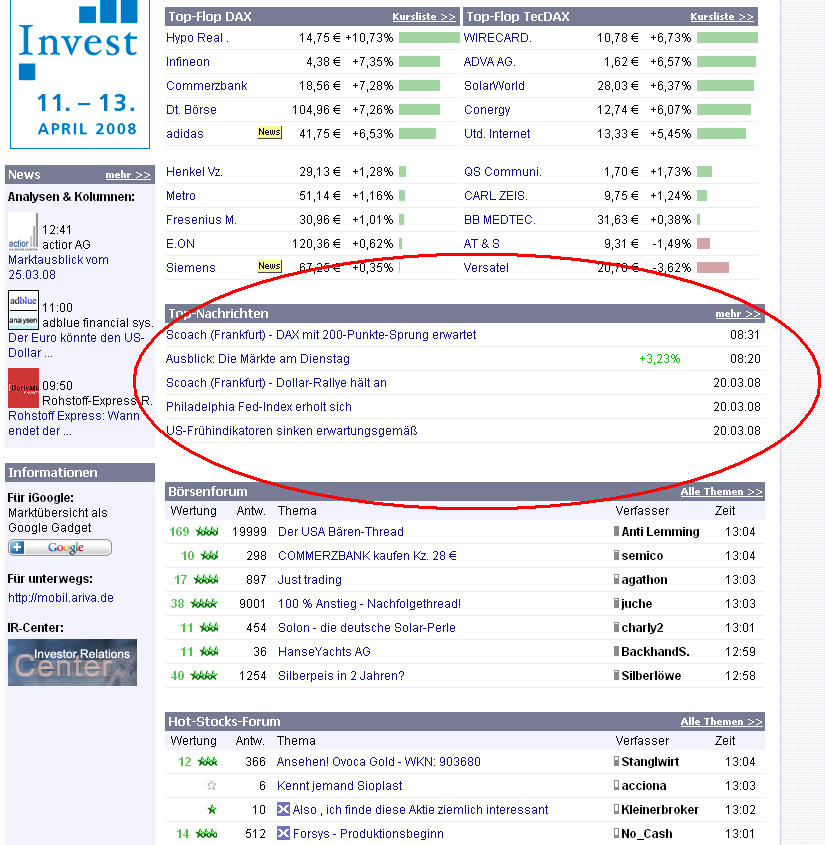
Task: Click the user icon beside No_Cash
Action: point(616,833)
